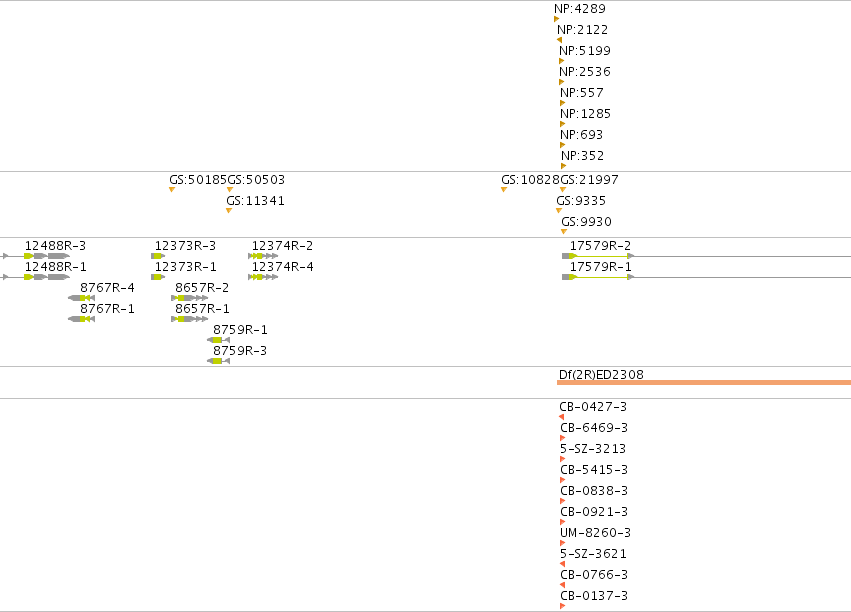Click the 17579R-2 long transcript glyph
Image resolution: width=851 pixels, height=612 pixels.
pos(706,256)
